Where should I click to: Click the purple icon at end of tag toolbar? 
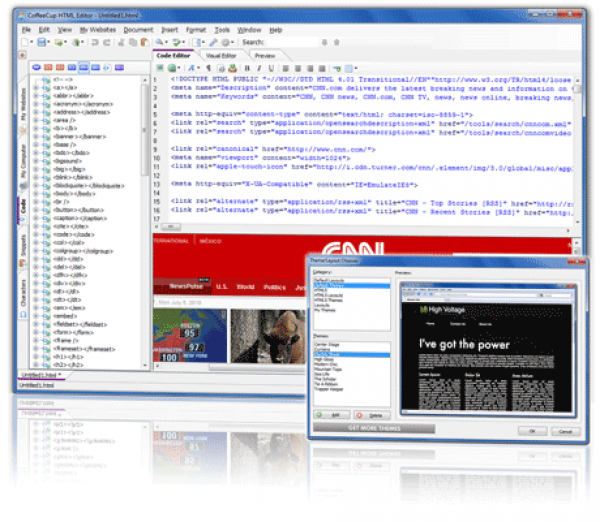[x=119, y=68]
